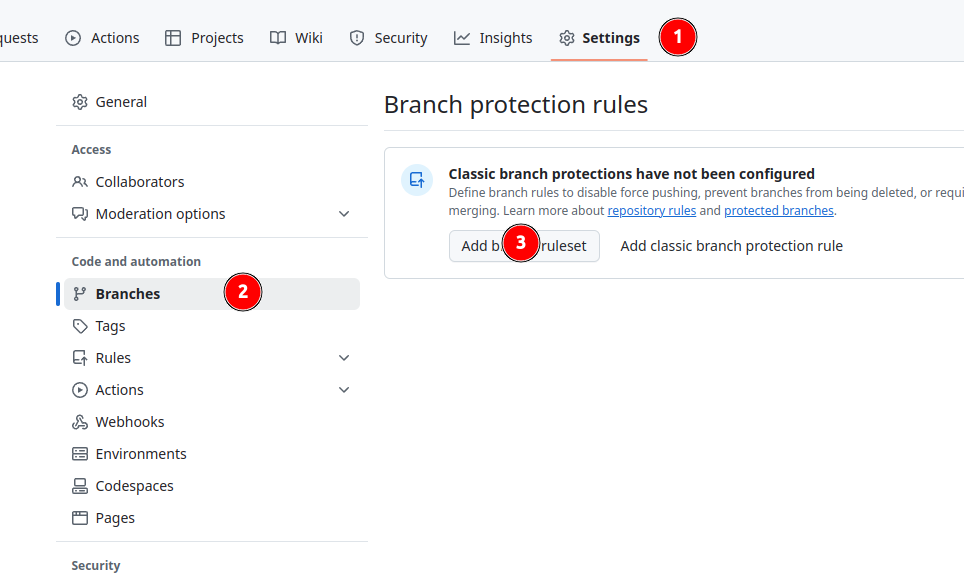Image resolution: width=964 pixels, height=574 pixels.
Task: Click the Pages browser icon
Action: pyautogui.click(x=80, y=518)
